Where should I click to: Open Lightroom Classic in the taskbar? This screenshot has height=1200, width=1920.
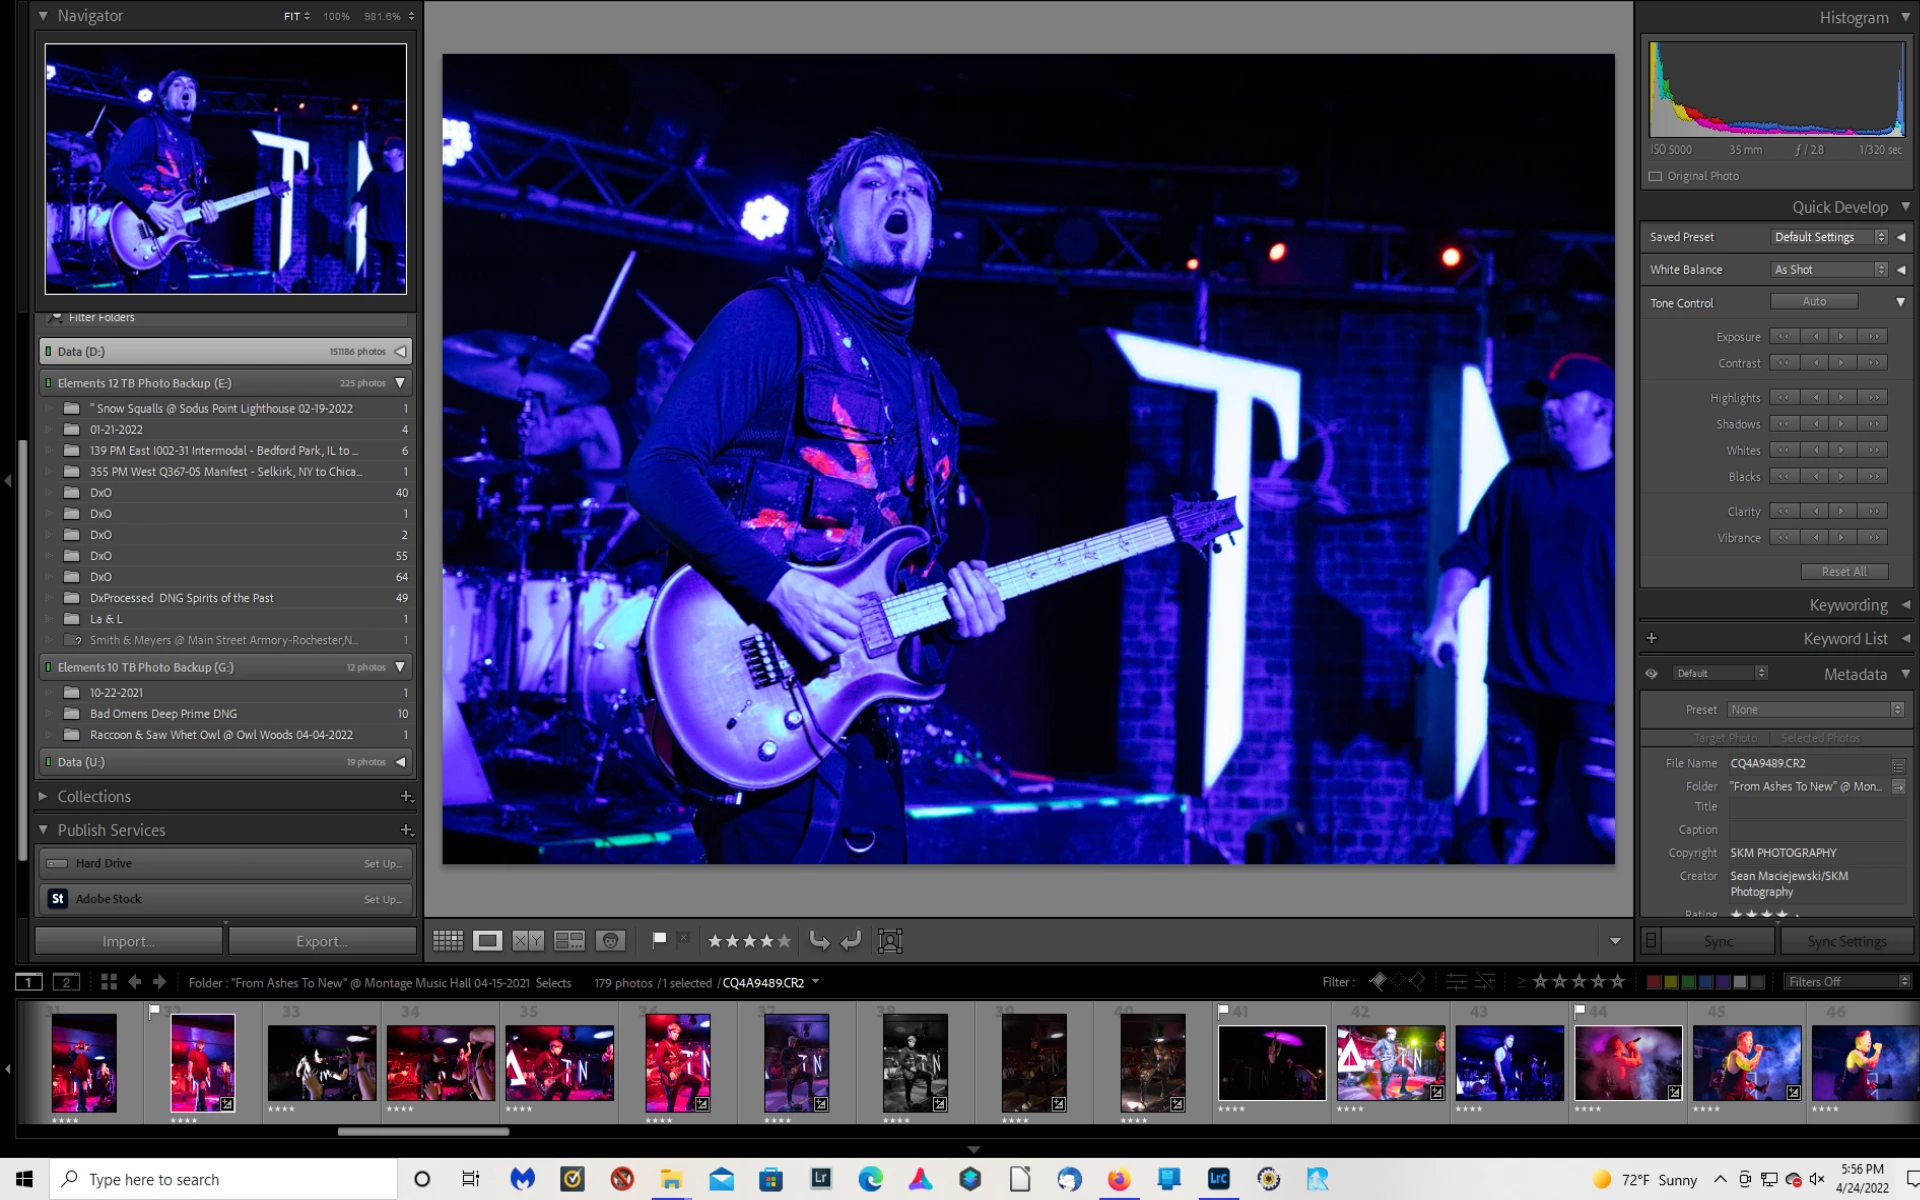pos(1218,1179)
